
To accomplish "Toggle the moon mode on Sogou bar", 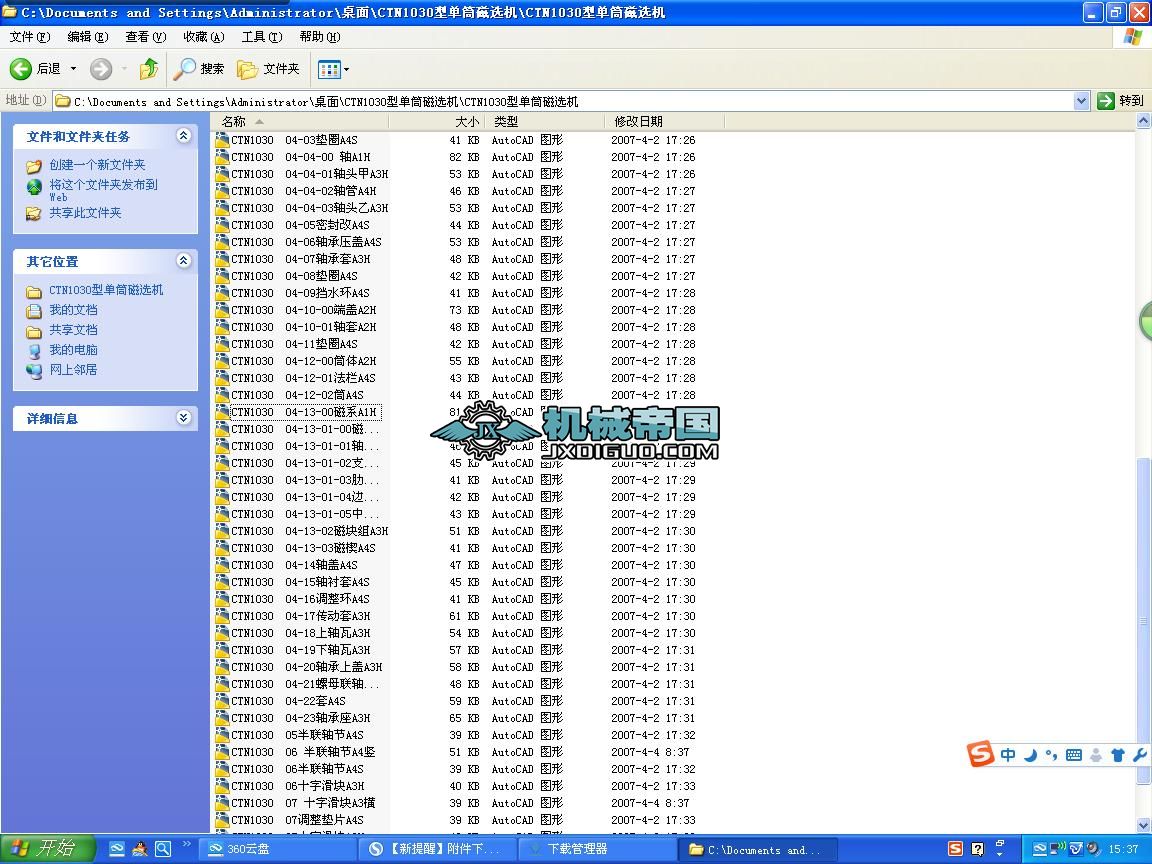I will click(1029, 755).
